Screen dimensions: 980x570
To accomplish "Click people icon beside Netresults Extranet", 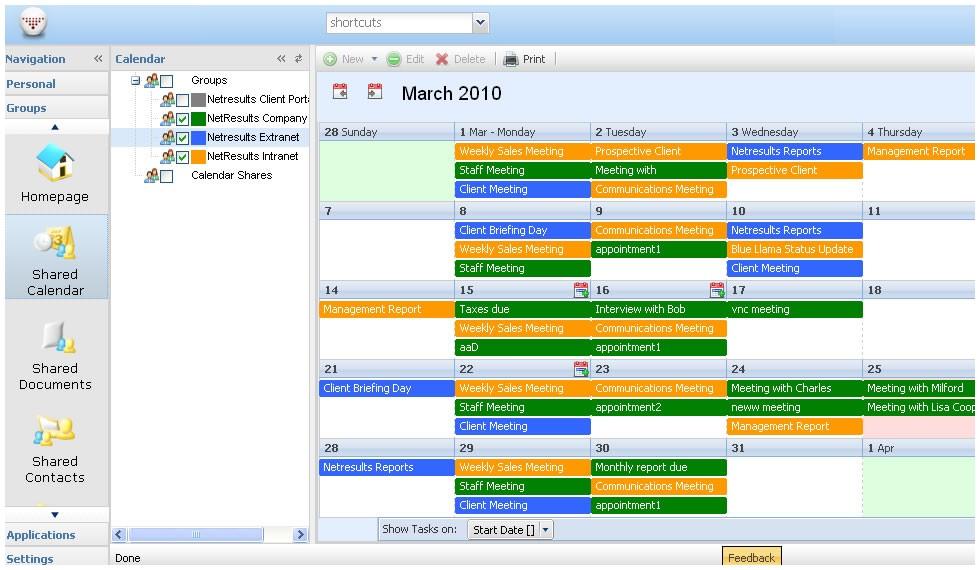I will [x=168, y=138].
